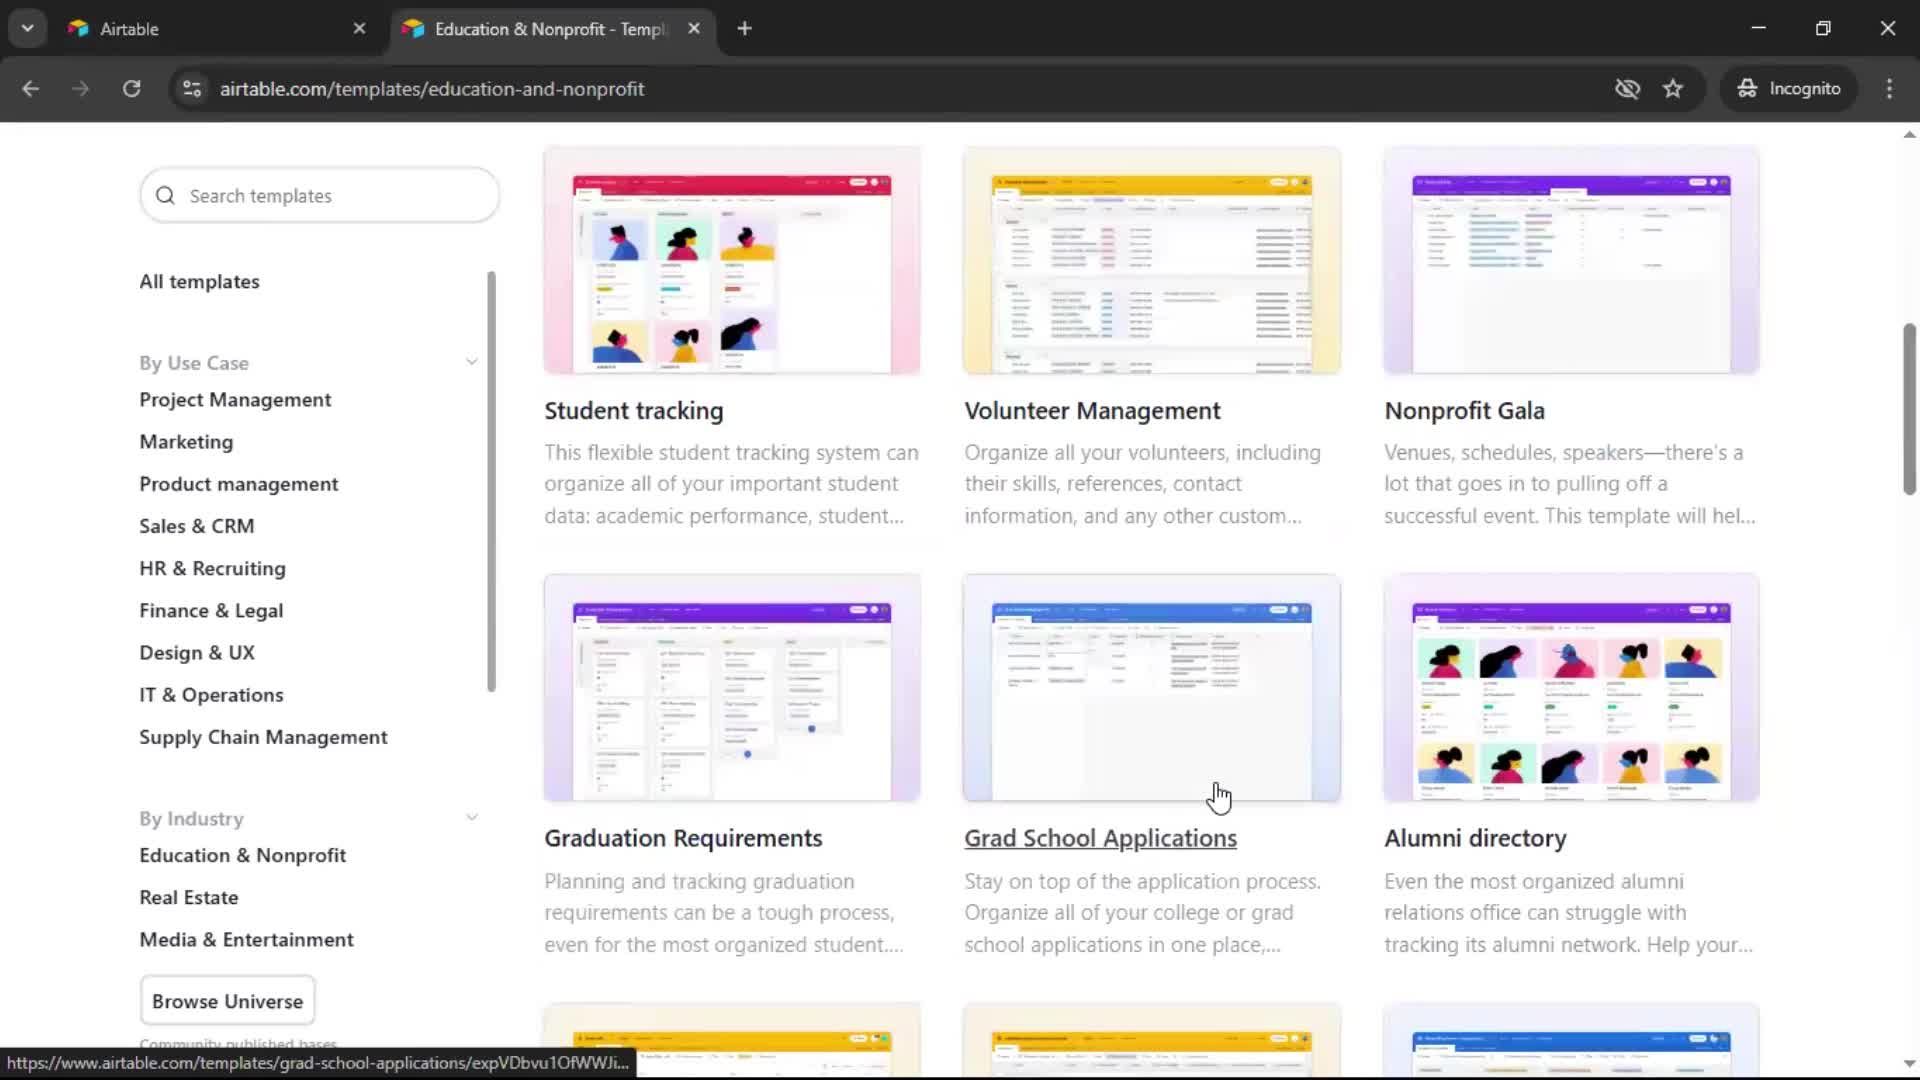Select Marketing category

[x=186, y=441]
